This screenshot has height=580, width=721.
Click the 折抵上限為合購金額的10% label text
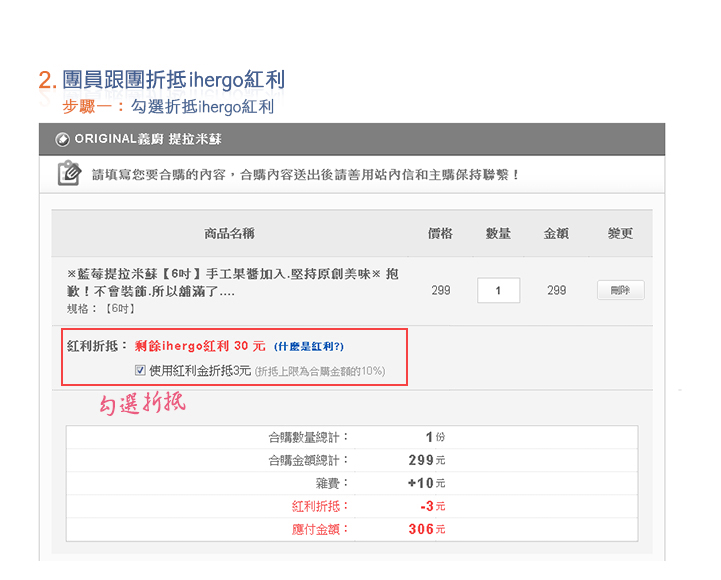click(x=319, y=372)
